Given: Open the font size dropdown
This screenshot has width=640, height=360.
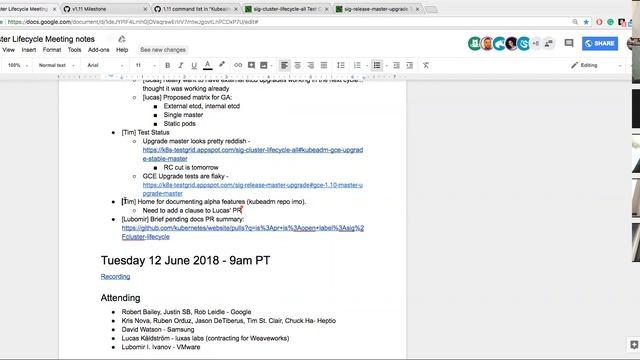Looking at the screenshot, I should tap(145, 65).
